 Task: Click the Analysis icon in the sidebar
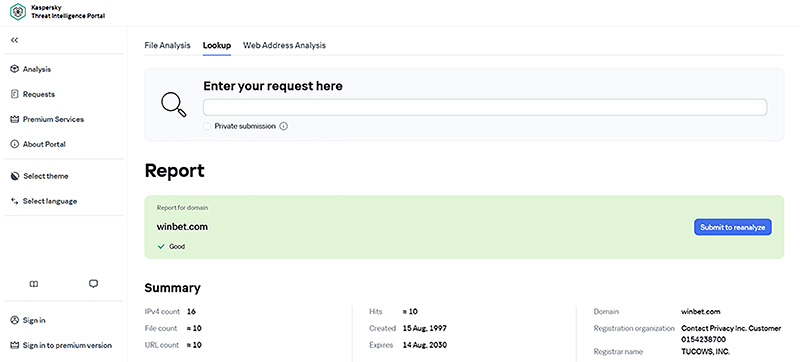click(14, 69)
